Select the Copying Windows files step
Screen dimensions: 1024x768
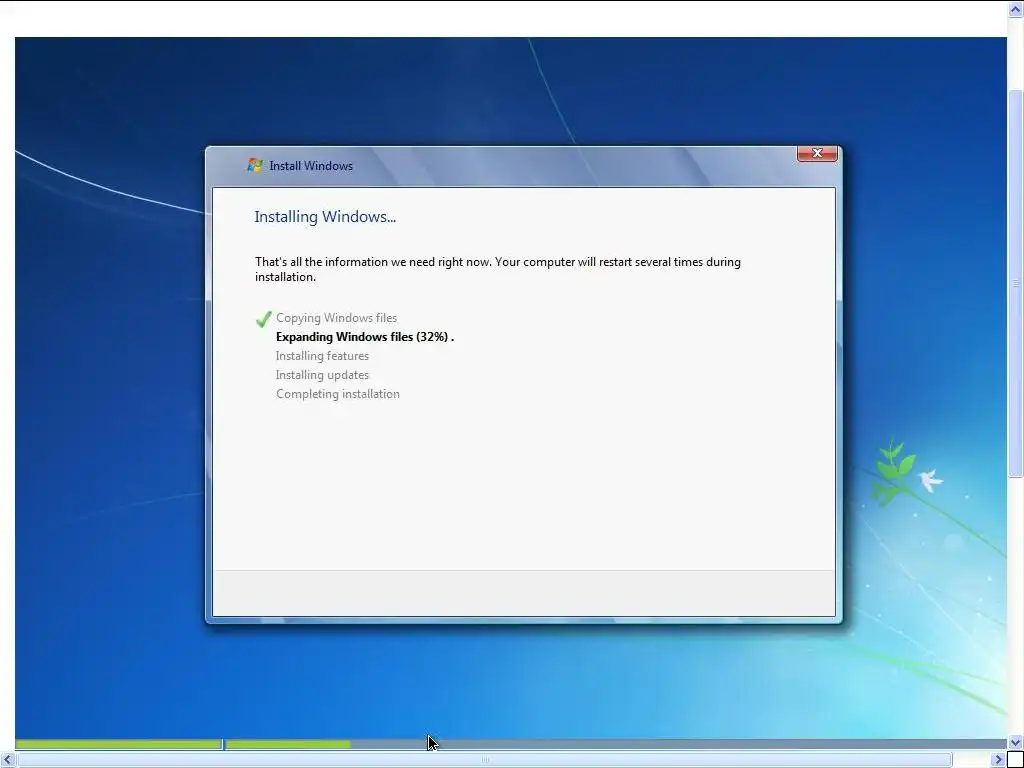point(336,318)
